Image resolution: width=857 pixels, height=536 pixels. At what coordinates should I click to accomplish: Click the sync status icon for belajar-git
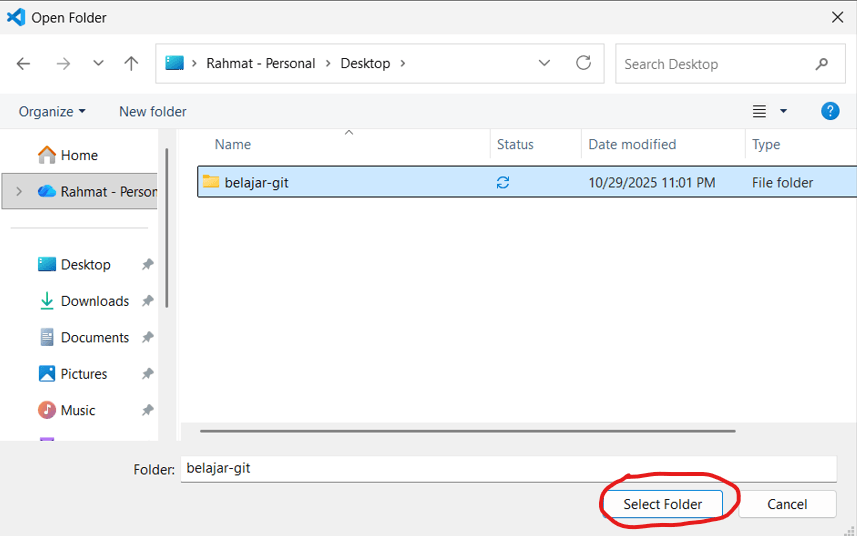(x=503, y=182)
